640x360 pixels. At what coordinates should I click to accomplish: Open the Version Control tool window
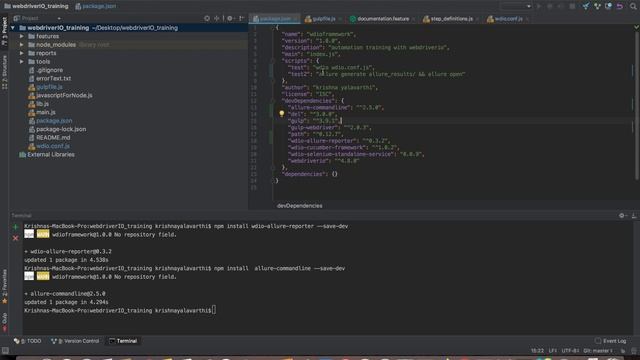coord(75,341)
